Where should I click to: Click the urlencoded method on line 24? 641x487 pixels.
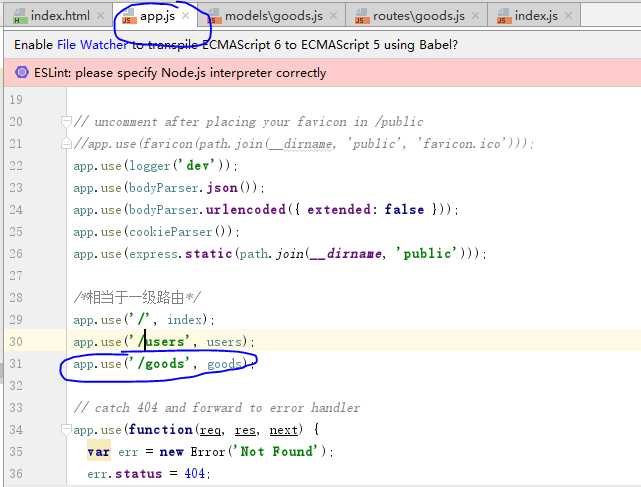246,209
